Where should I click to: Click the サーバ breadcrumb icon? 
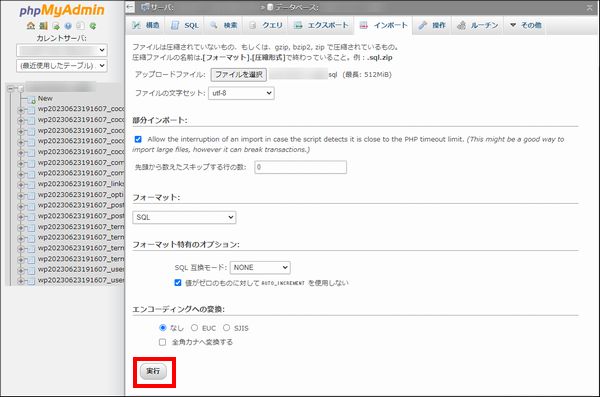pos(145,7)
